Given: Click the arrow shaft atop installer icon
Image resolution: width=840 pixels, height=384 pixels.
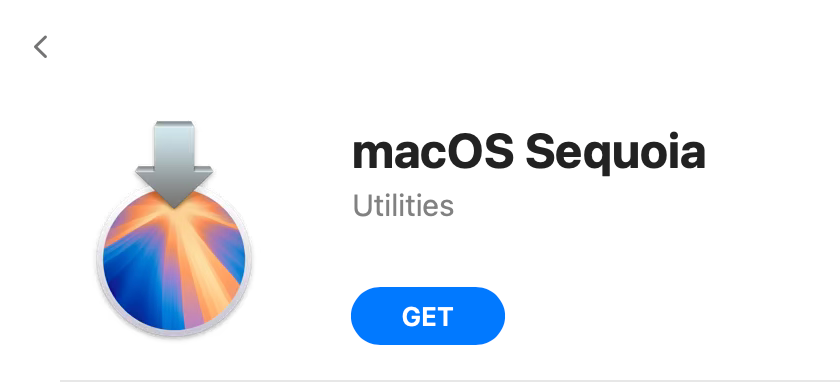Looking at the screenshot, I should pos(174,144).
